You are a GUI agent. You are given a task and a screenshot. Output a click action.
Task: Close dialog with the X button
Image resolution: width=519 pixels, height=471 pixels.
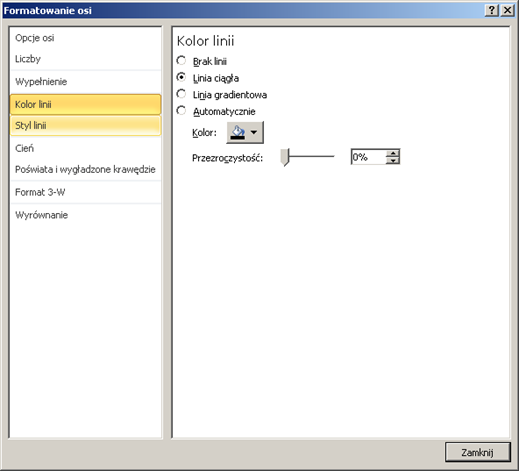tap(508, 10)
